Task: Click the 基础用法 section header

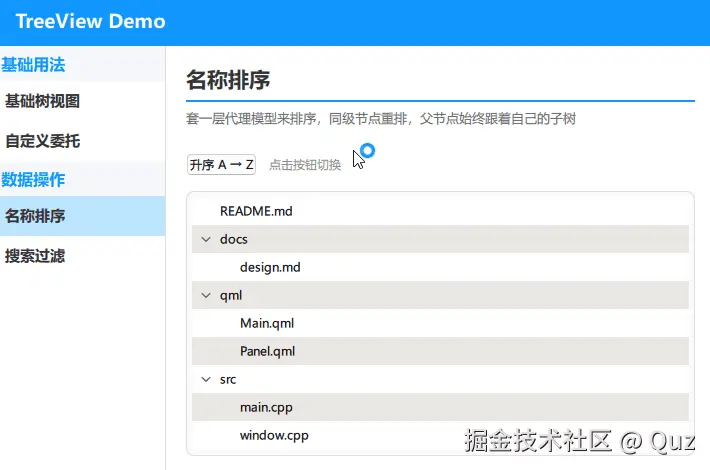Action: pos(33,65)
